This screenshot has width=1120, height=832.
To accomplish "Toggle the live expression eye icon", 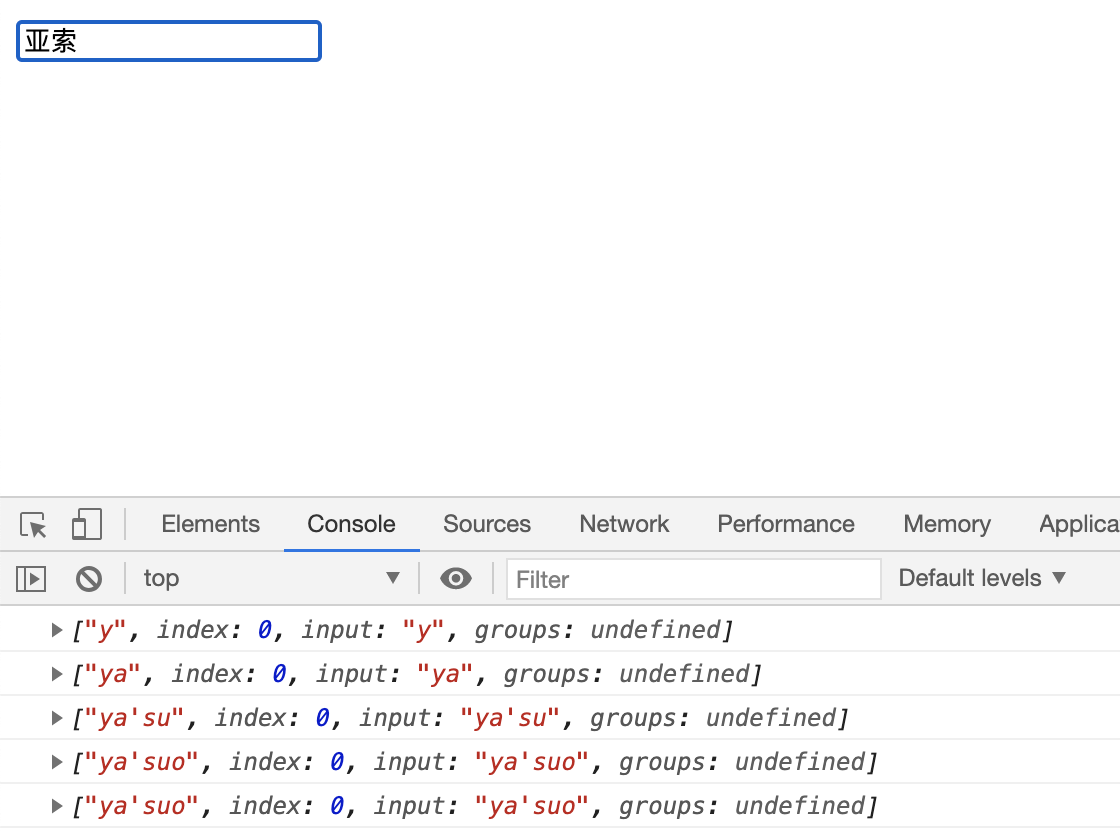I will [x=456, y=578].
